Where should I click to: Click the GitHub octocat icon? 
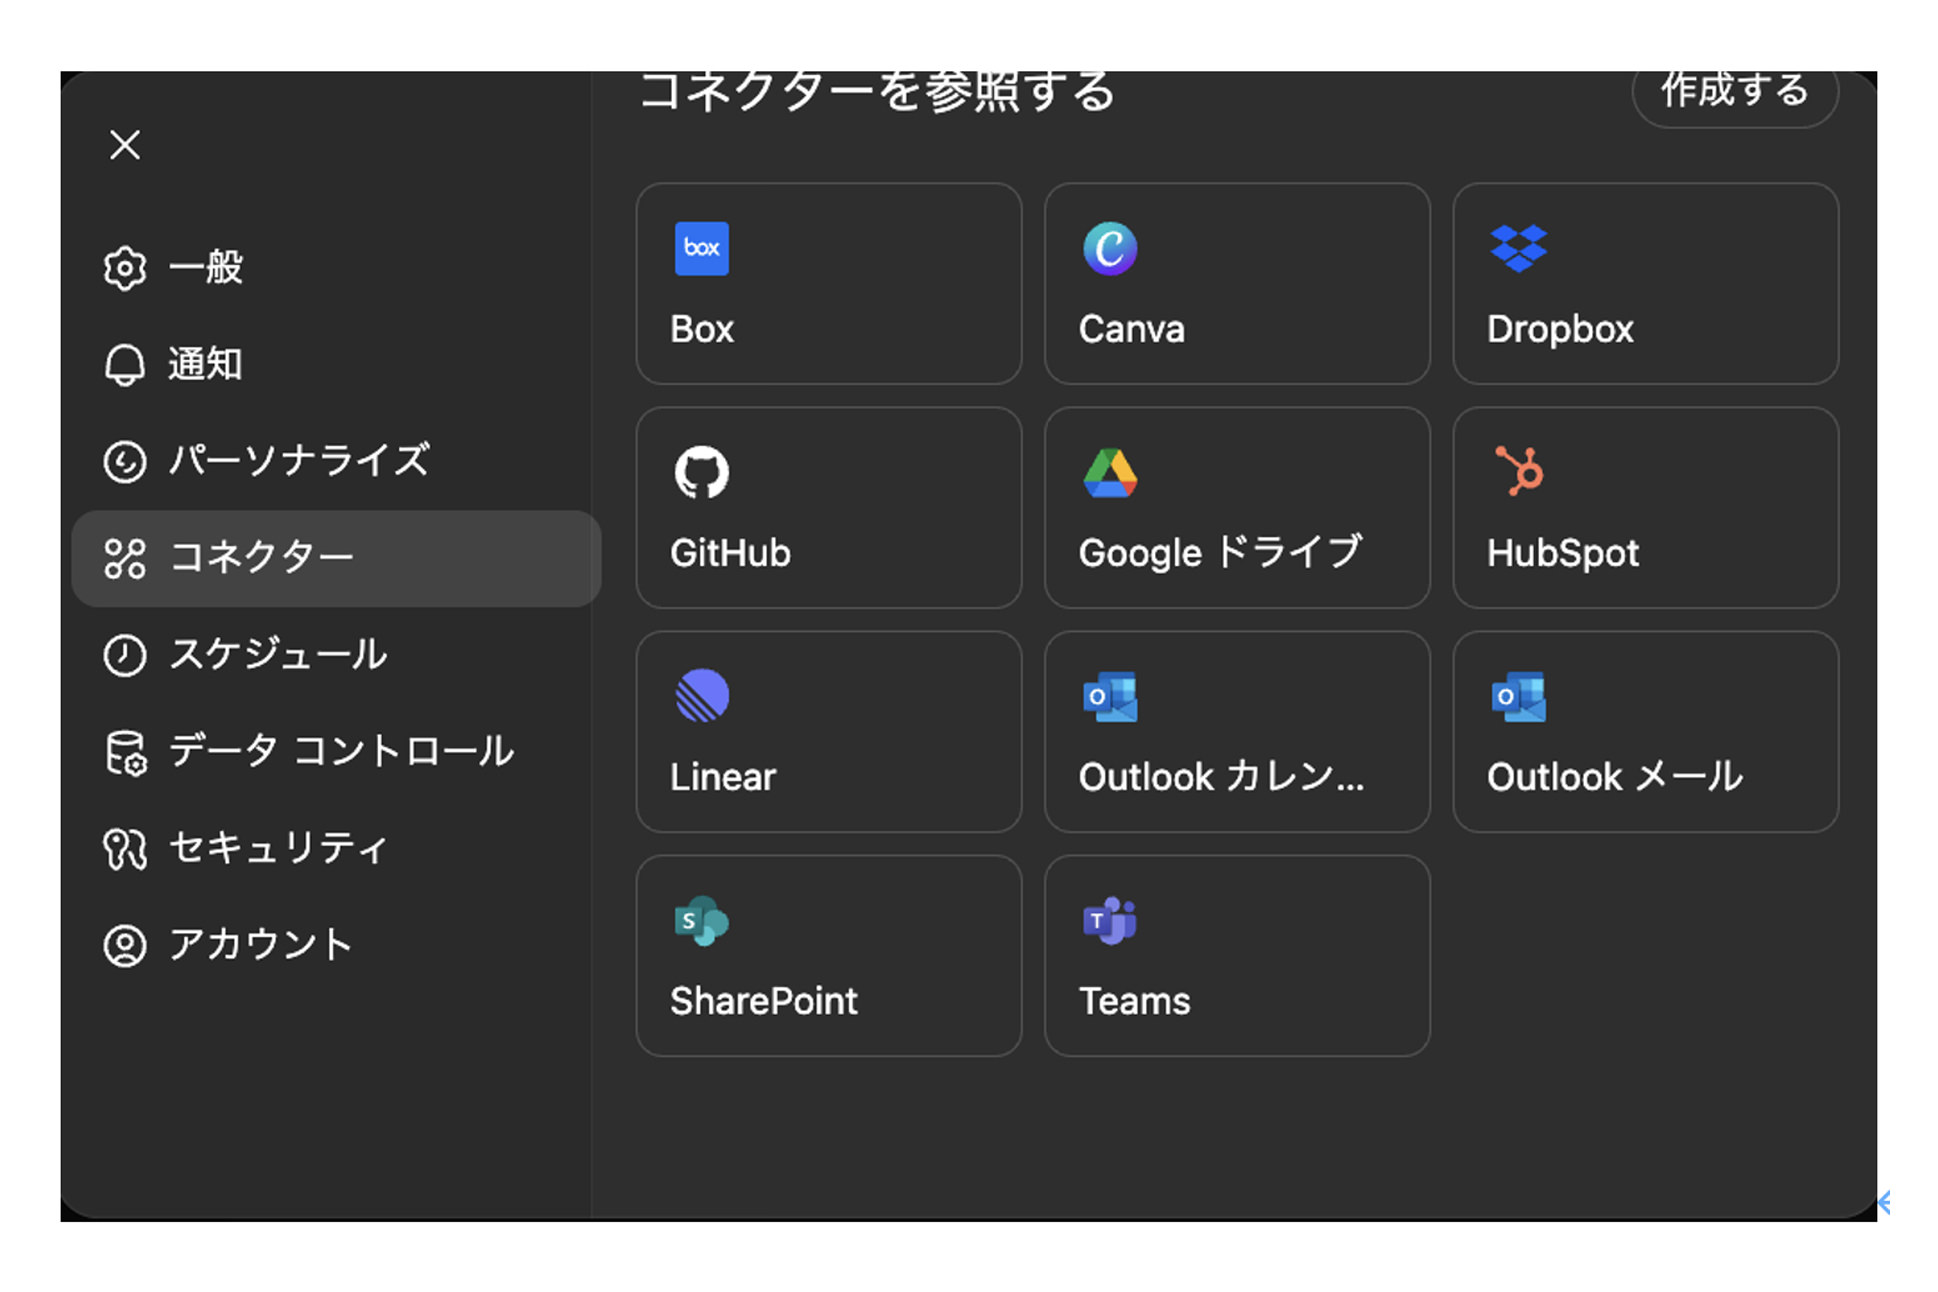click(x=702, y=472)
